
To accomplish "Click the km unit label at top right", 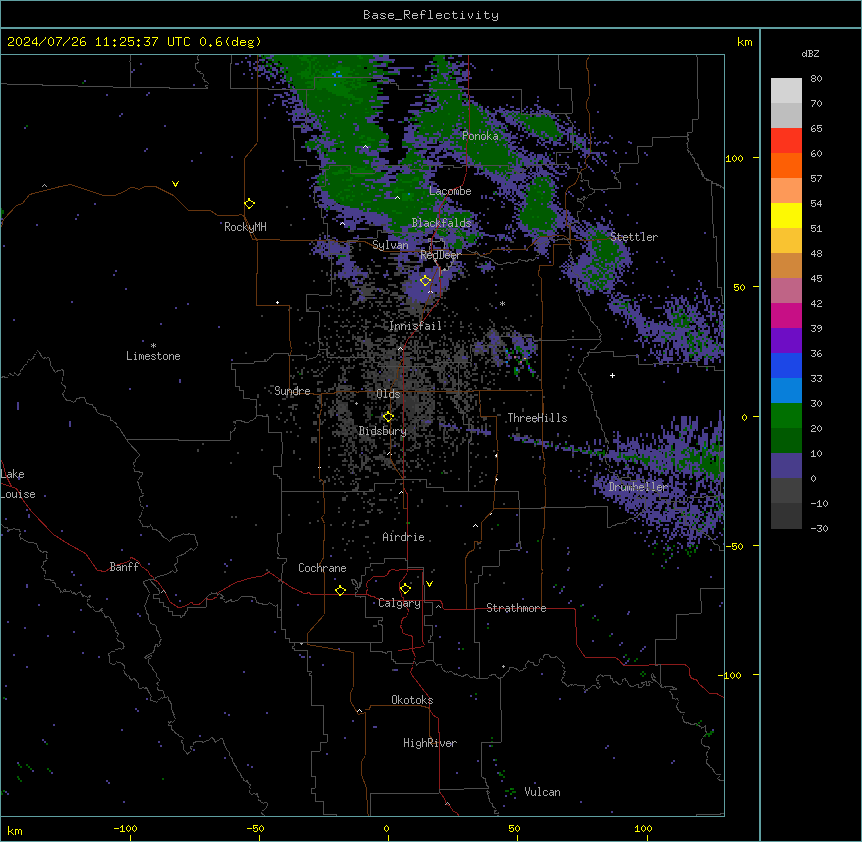I will pyautogui.click(x=744, y=42).
